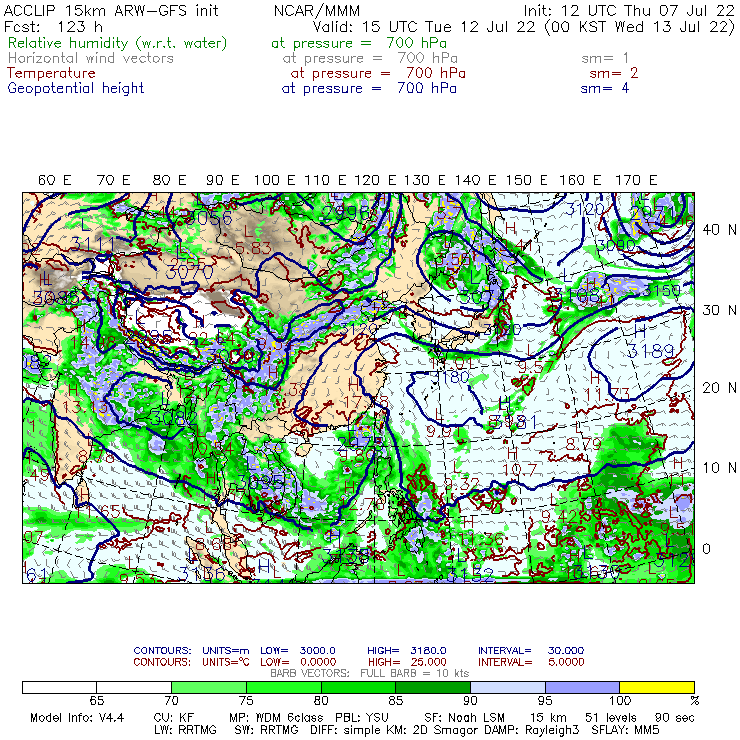
Task: Click the 'SFLAY: MM5' text
Action: pos(625,730)
